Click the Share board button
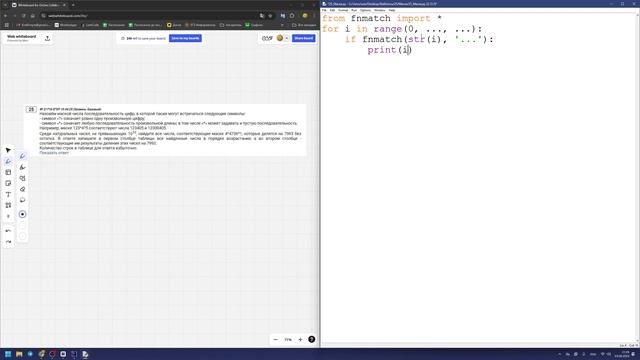Image resolution: width=640 pixels, height=360 pixels. [x=304, y=38]
